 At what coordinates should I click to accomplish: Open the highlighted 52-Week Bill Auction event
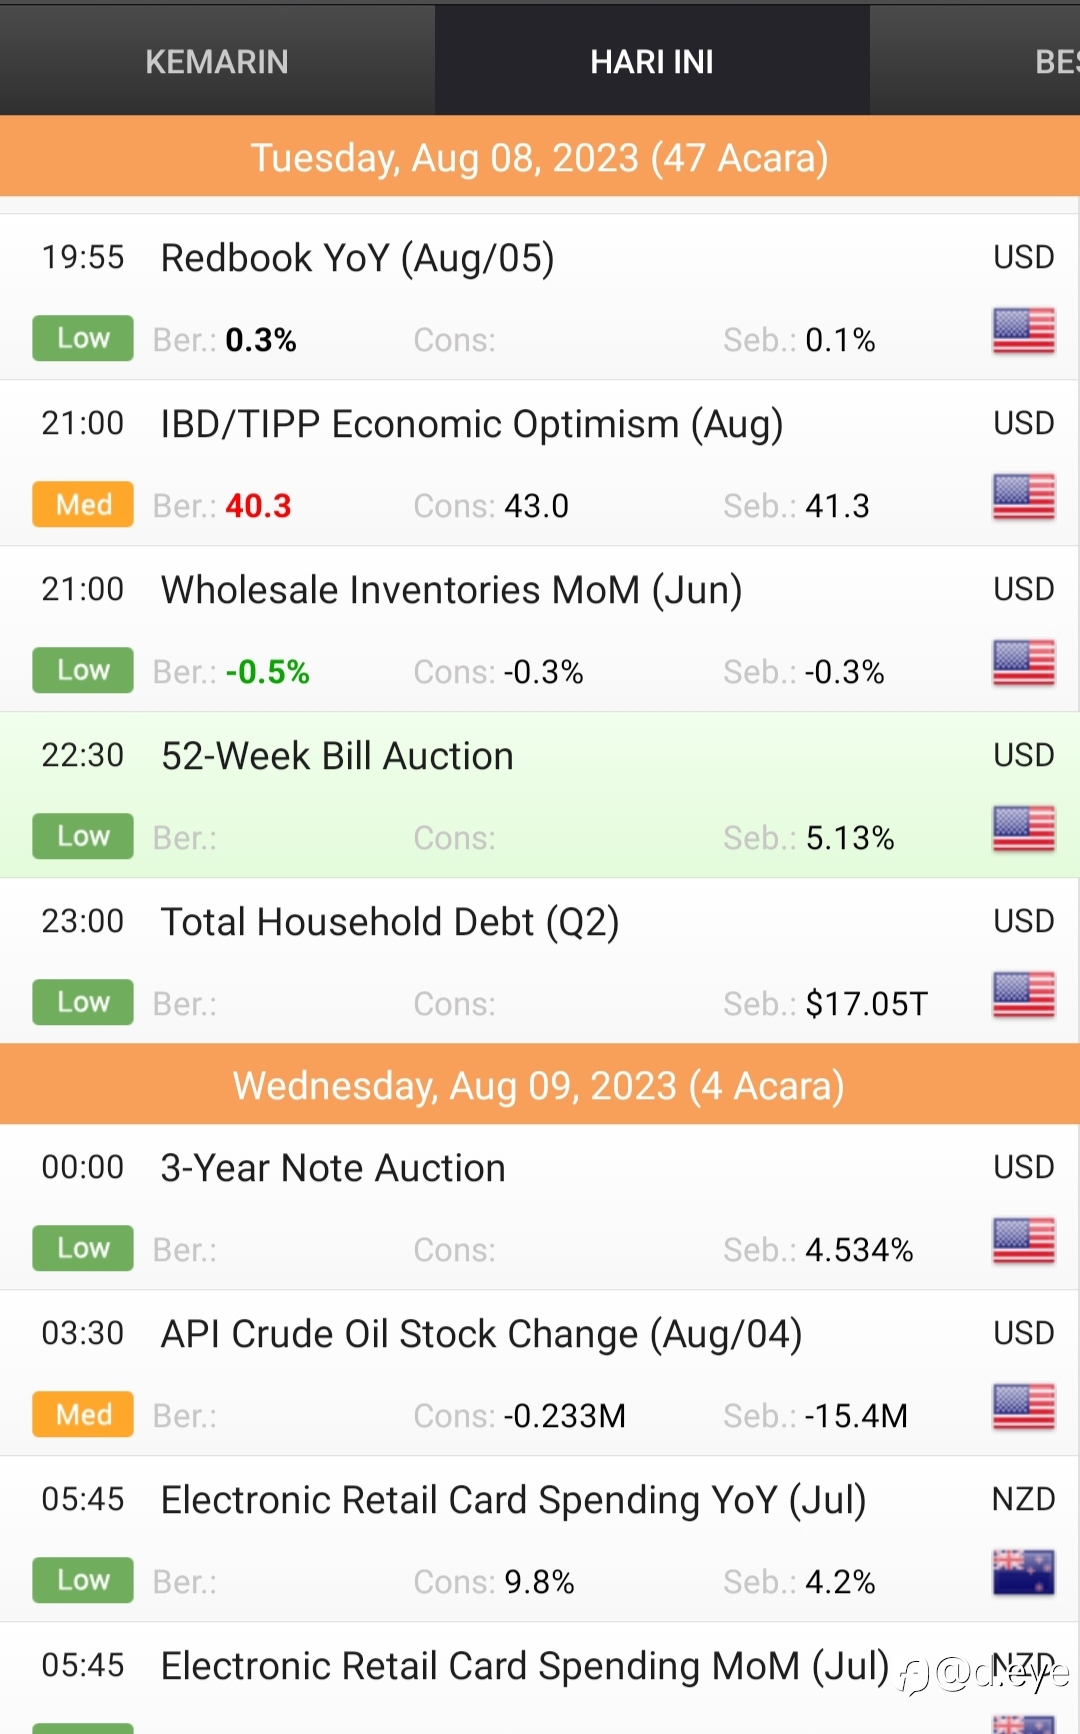click(540, 795)
